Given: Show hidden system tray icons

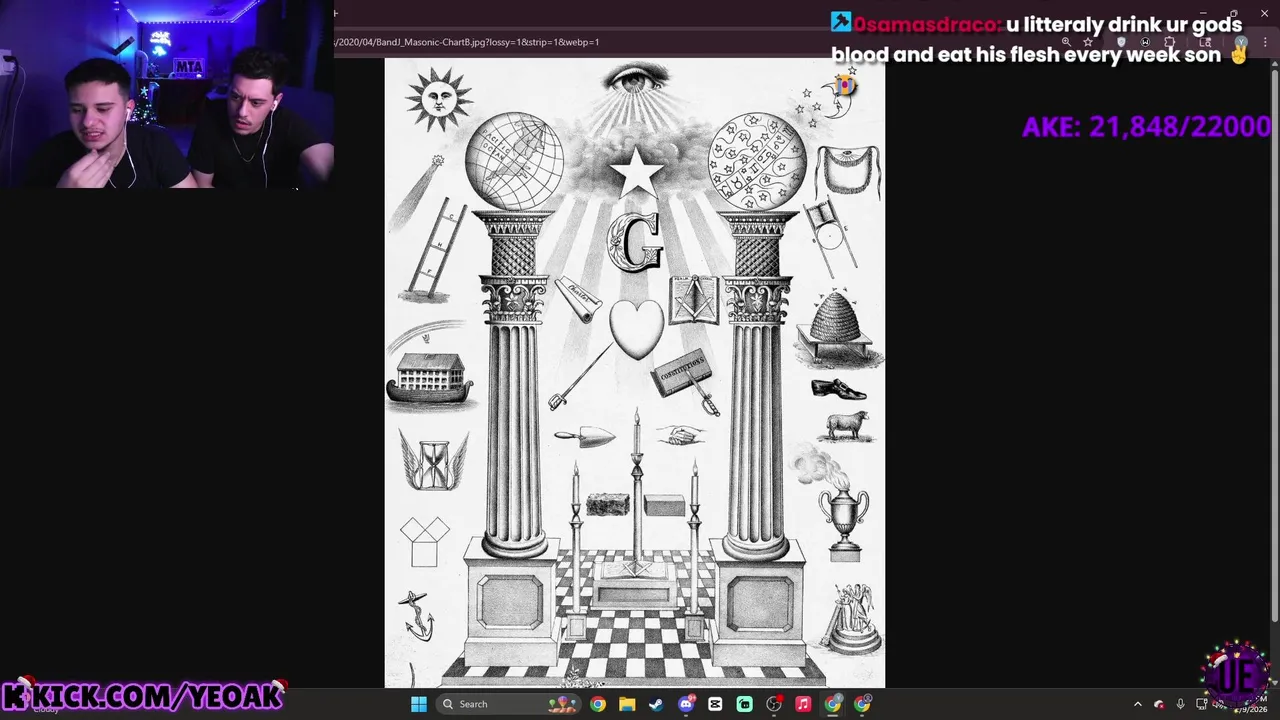Looking at the screenshot, I should click(1137, 704).
